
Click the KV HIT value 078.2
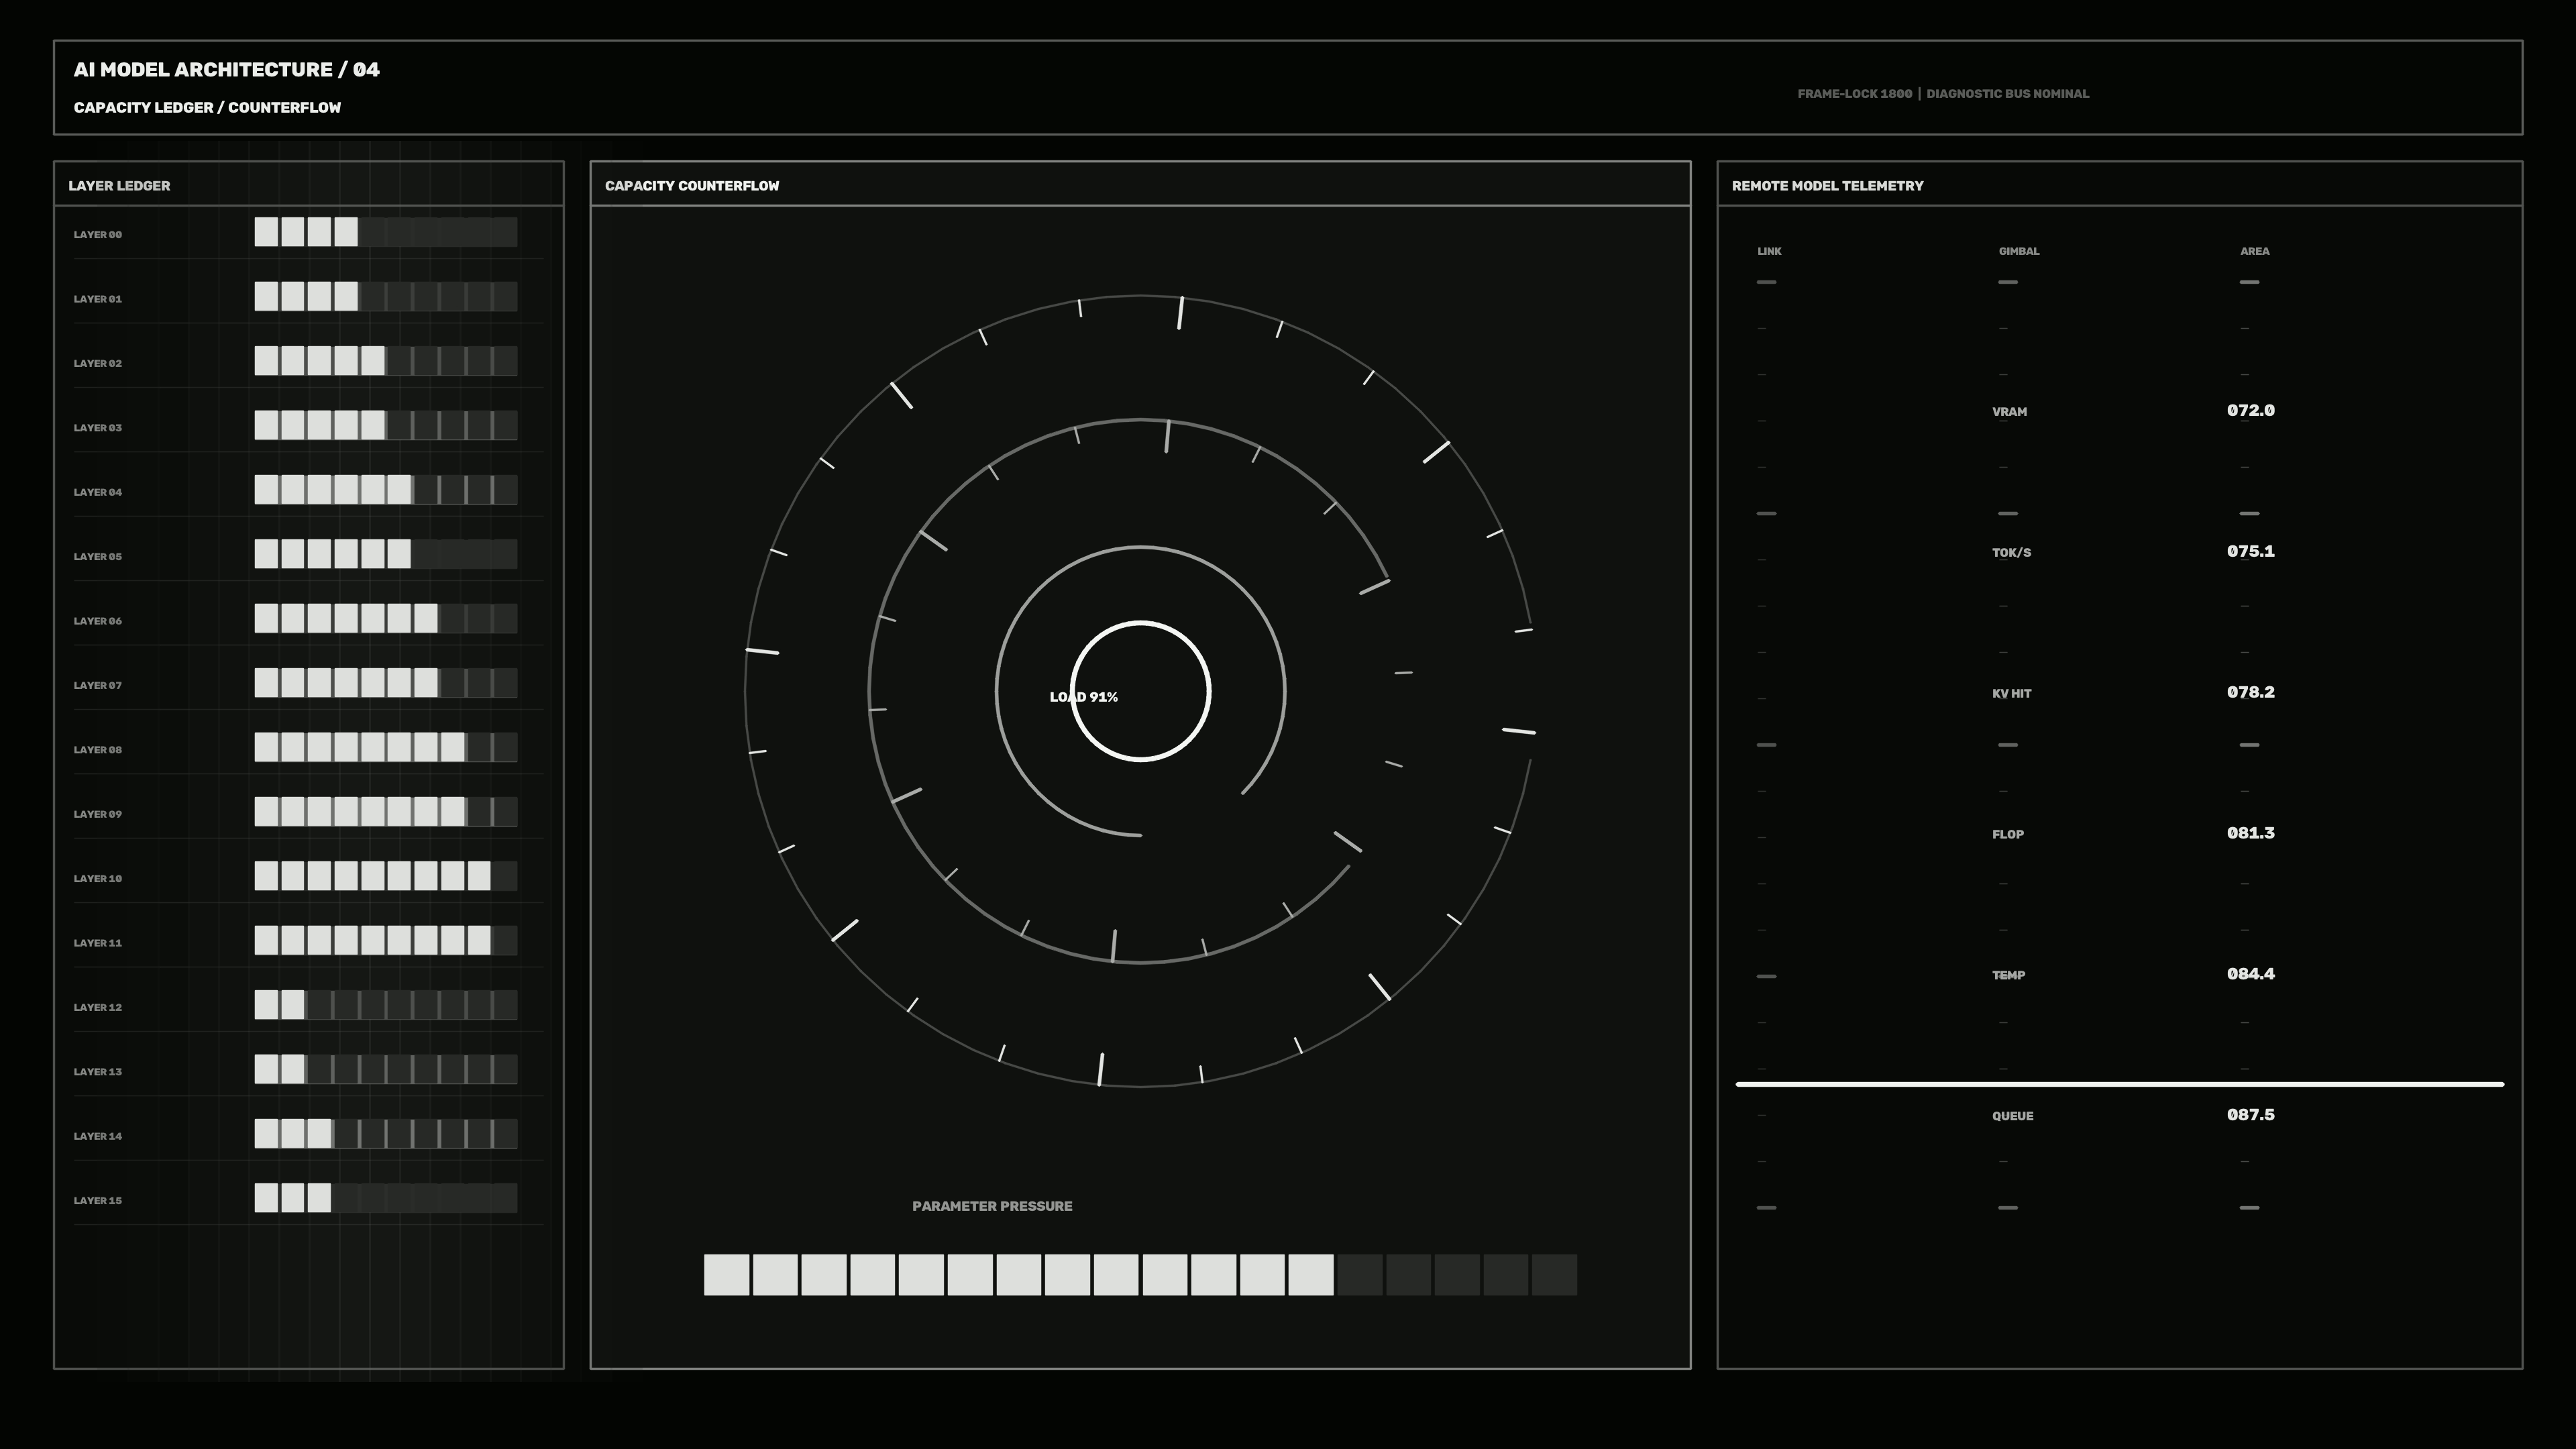(2251, 692)
